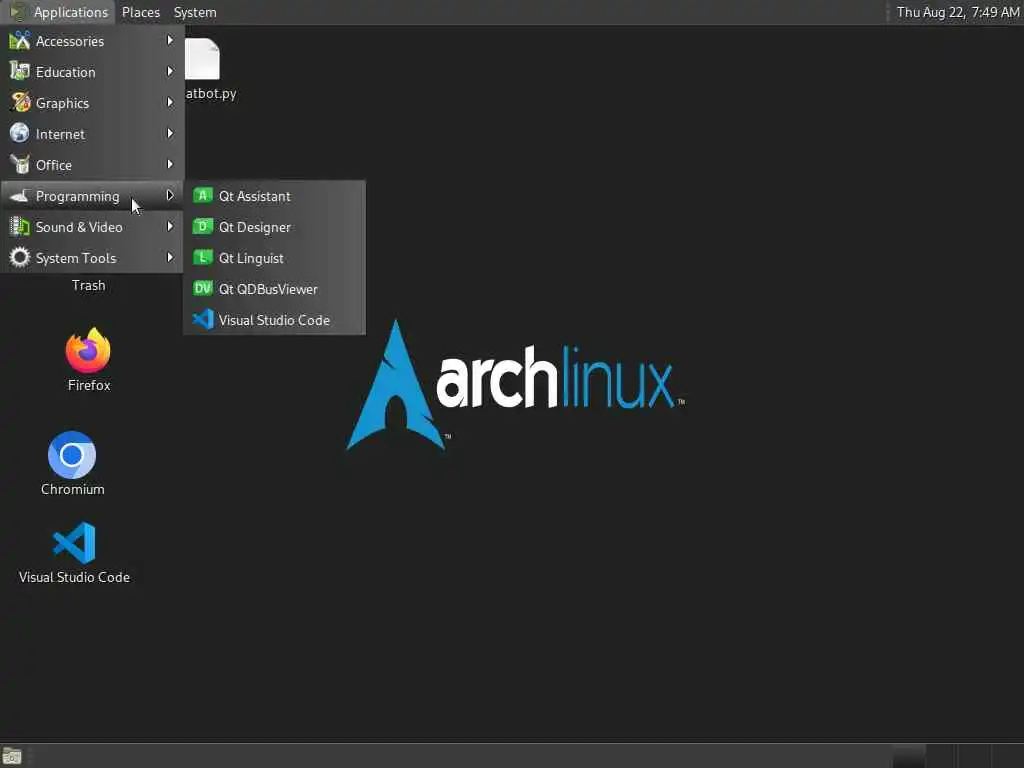The image size is (1024, 768).
Task: Click the Education category icon
Action: 20,72
